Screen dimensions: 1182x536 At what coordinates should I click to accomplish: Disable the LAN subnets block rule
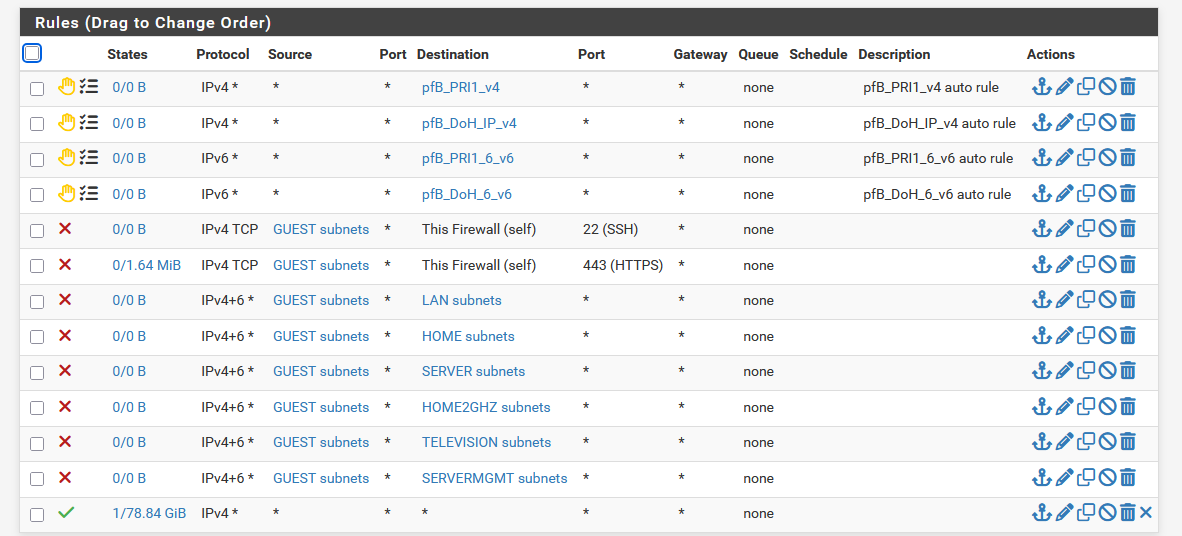(1107, 299)
